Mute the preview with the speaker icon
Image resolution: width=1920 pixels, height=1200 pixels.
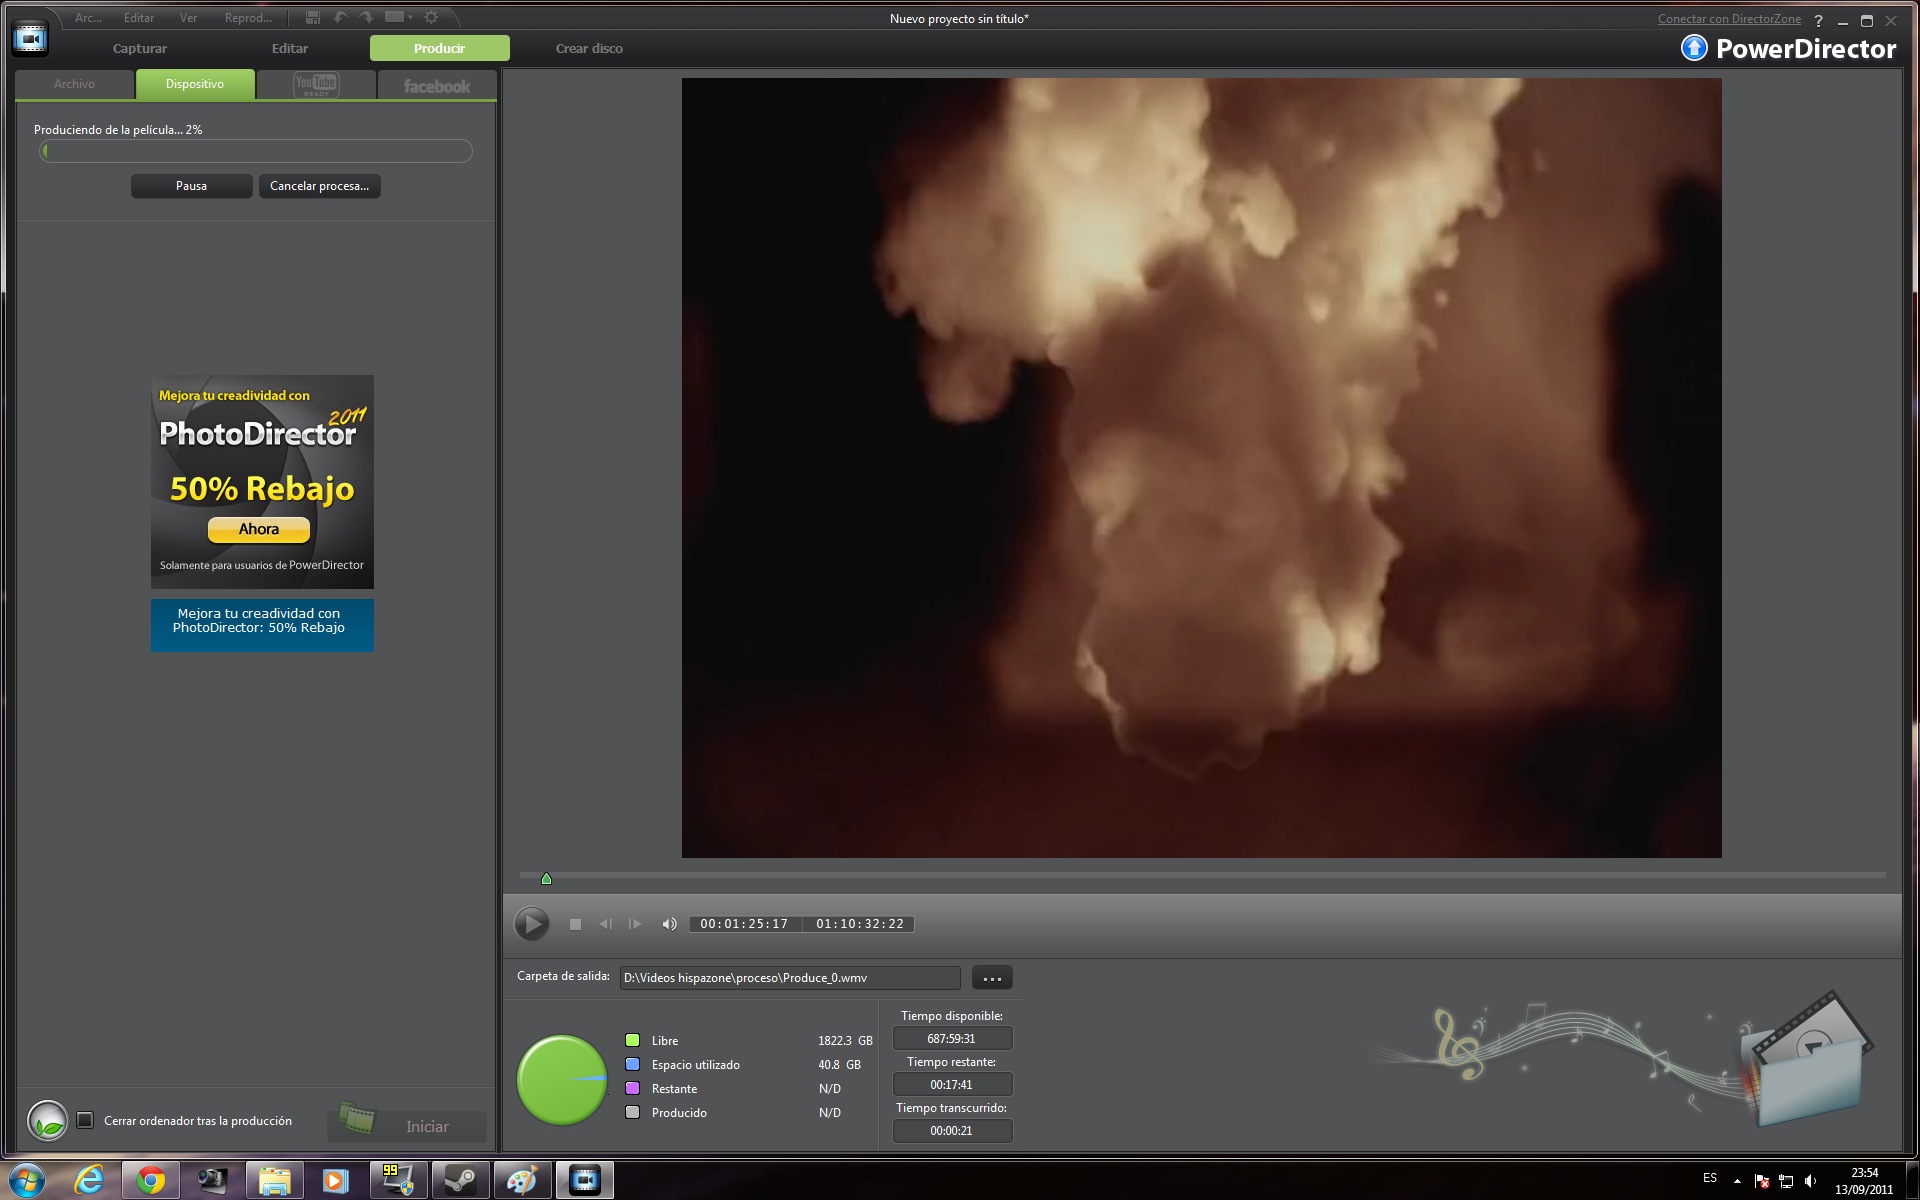669,924
